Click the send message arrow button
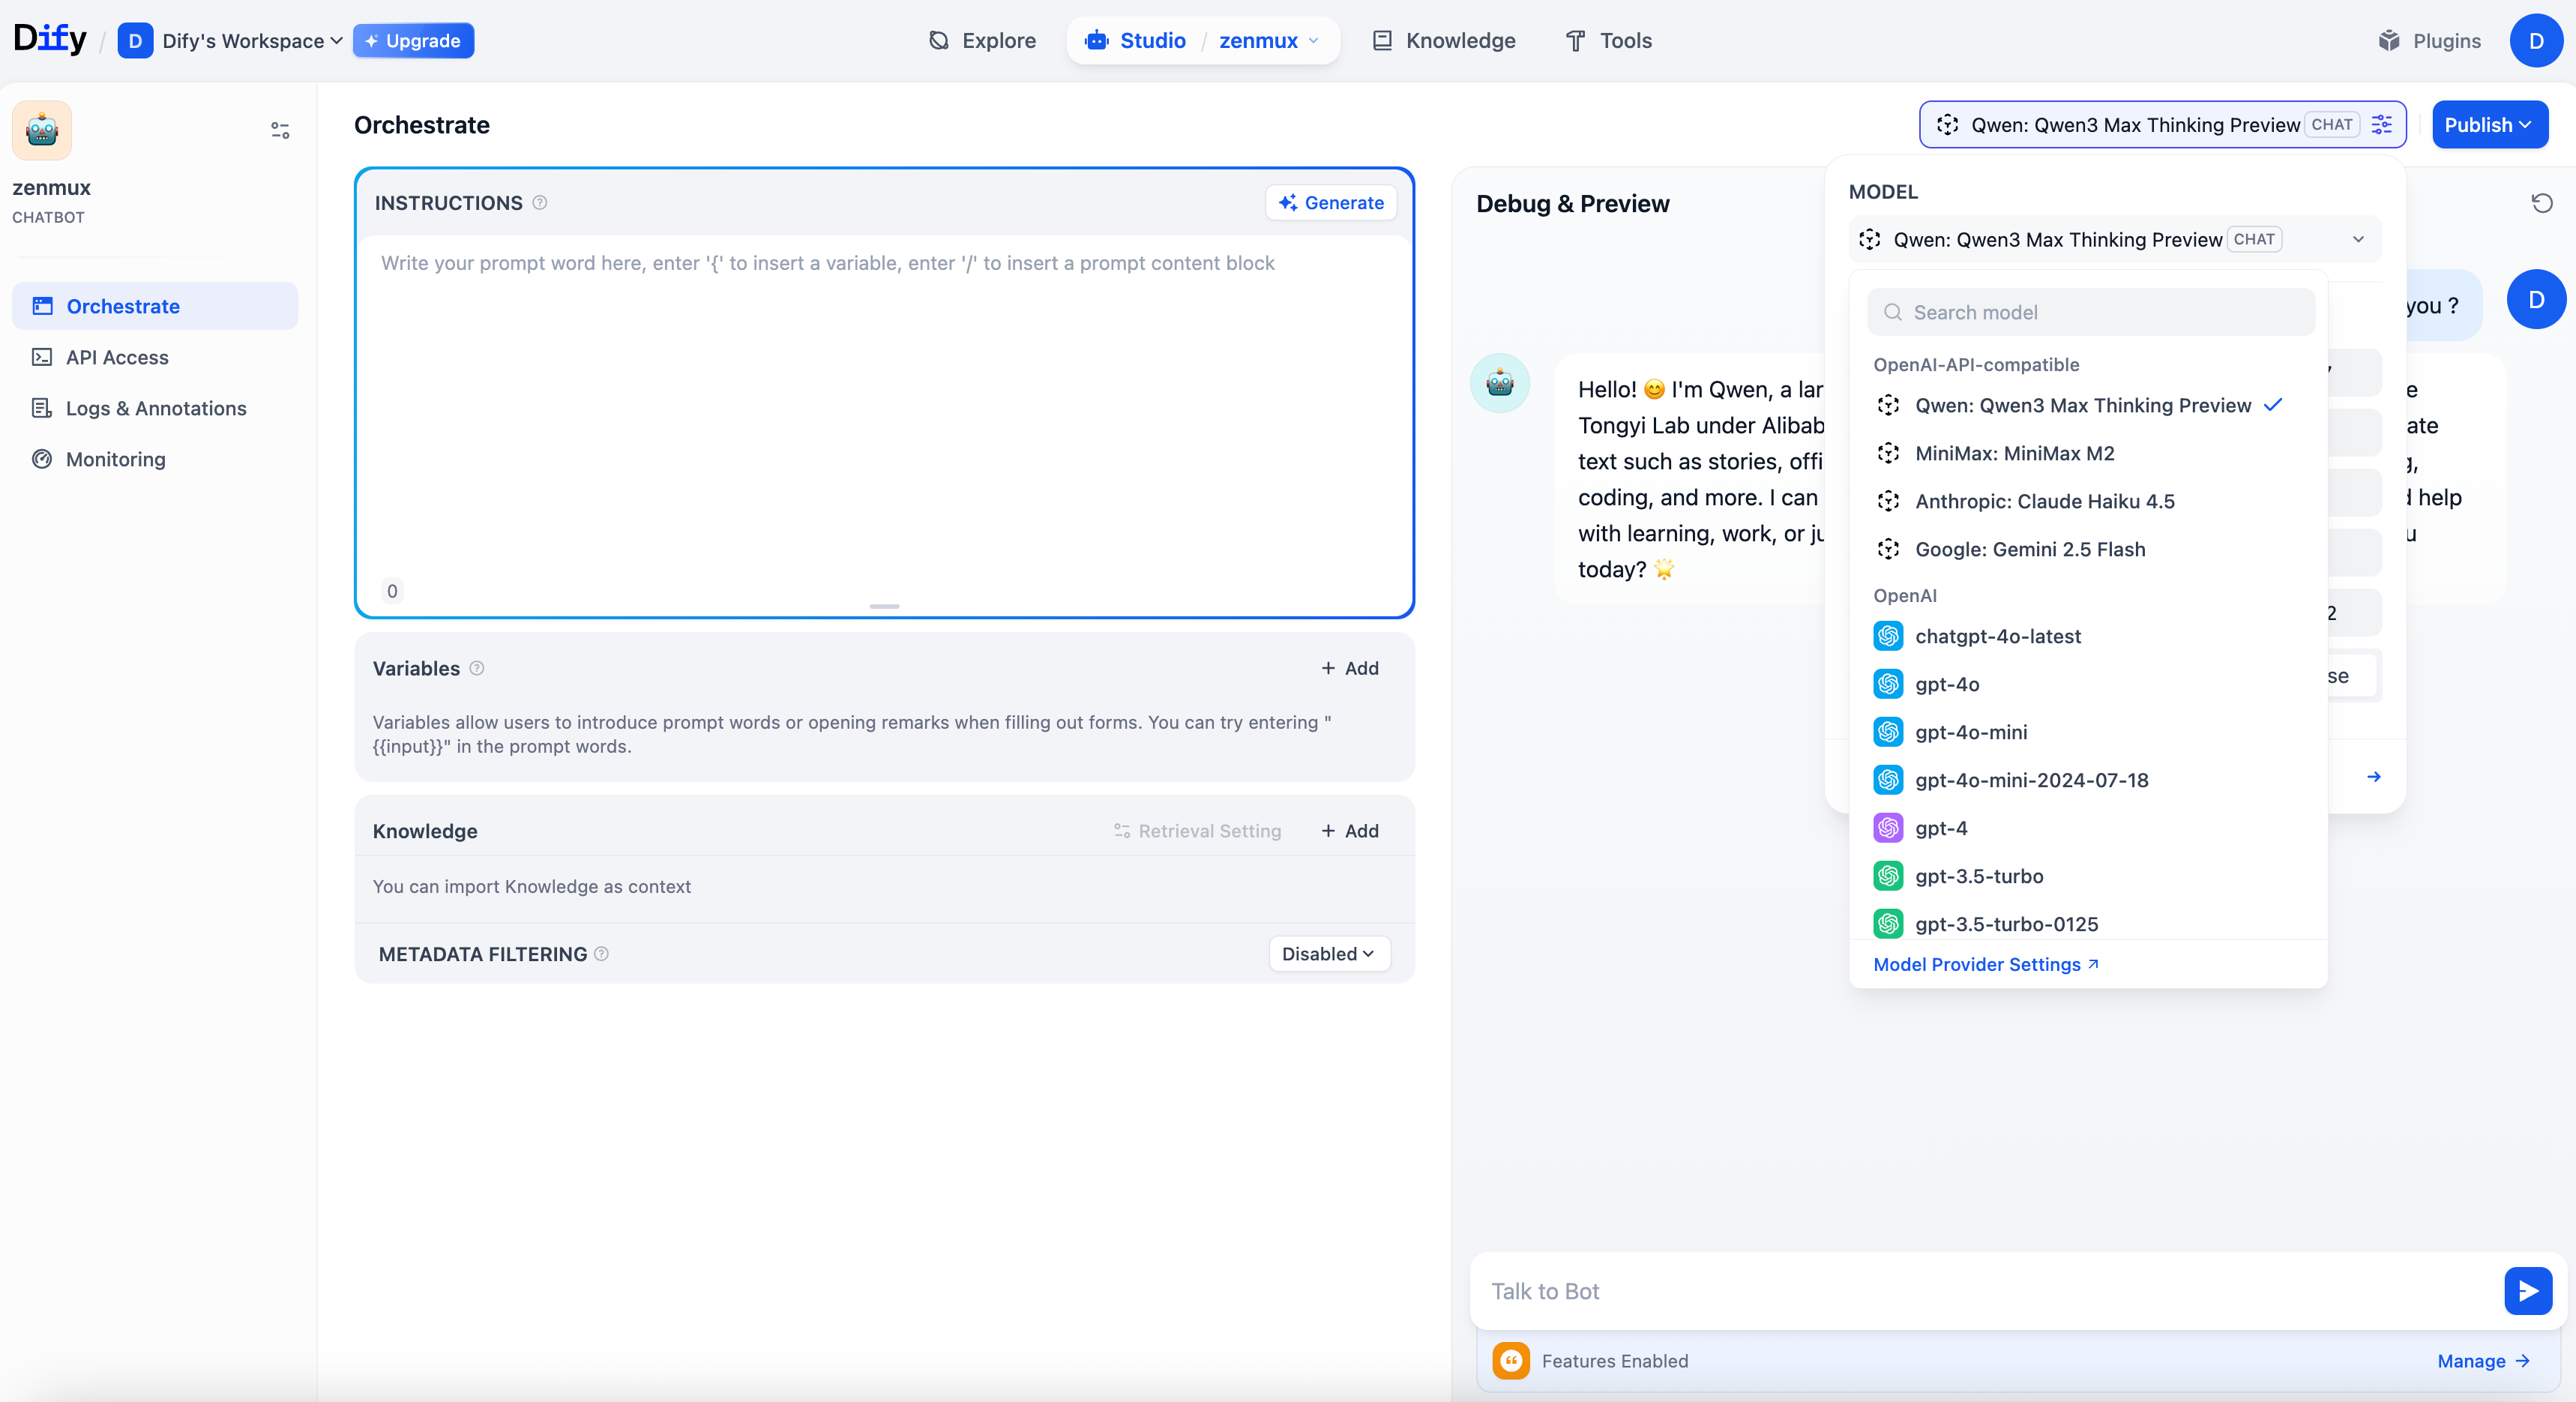This screenshot has width=2576, height=1402. [x=2527, y=1291]
